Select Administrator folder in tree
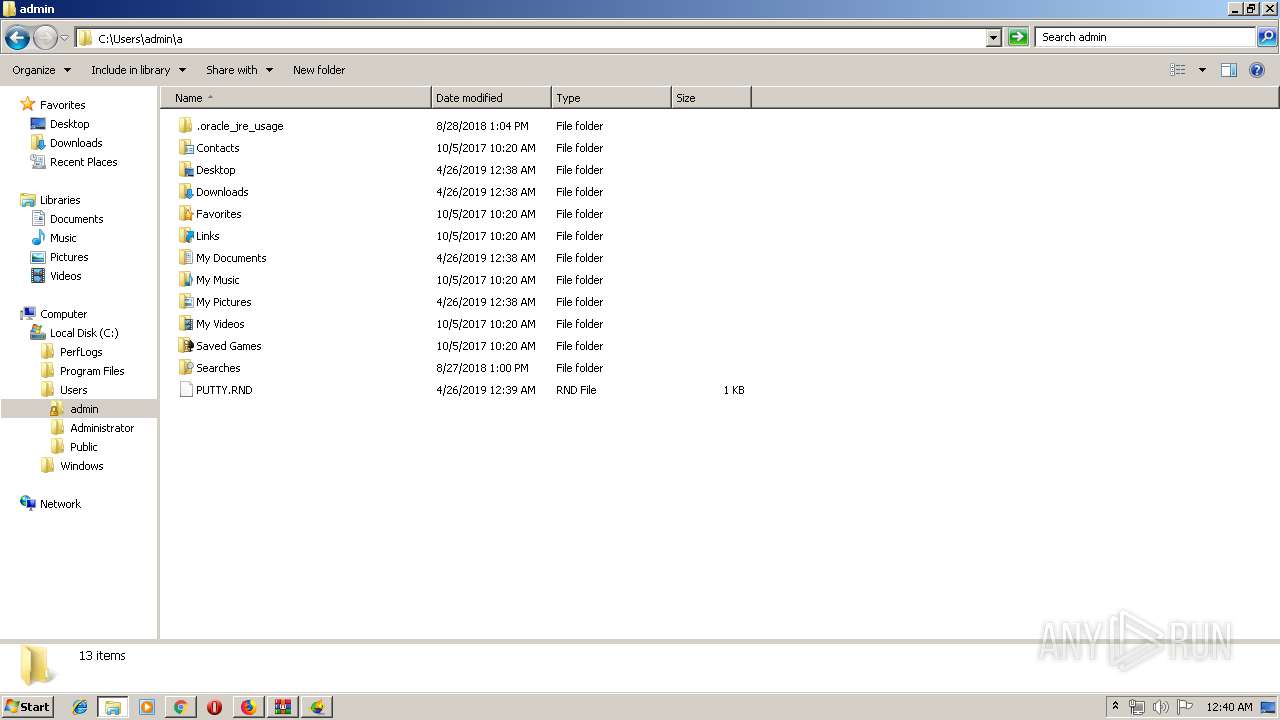The height and width of the screenshot is (720, 1280). 102,428
